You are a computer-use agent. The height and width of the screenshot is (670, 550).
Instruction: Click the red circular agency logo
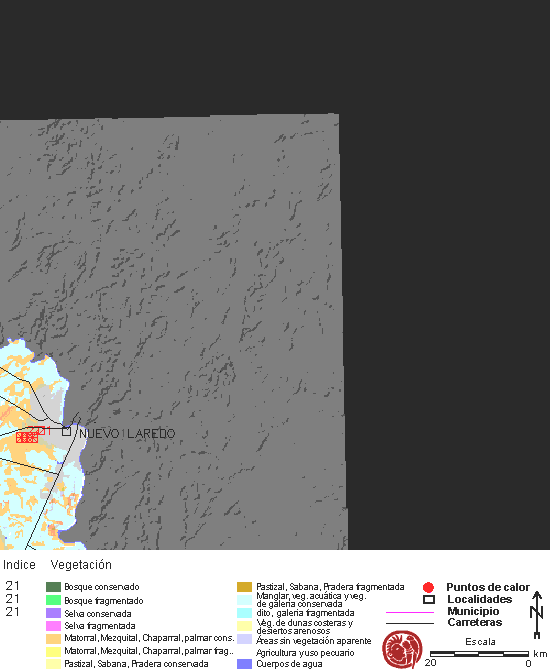(x=402, y=649)
